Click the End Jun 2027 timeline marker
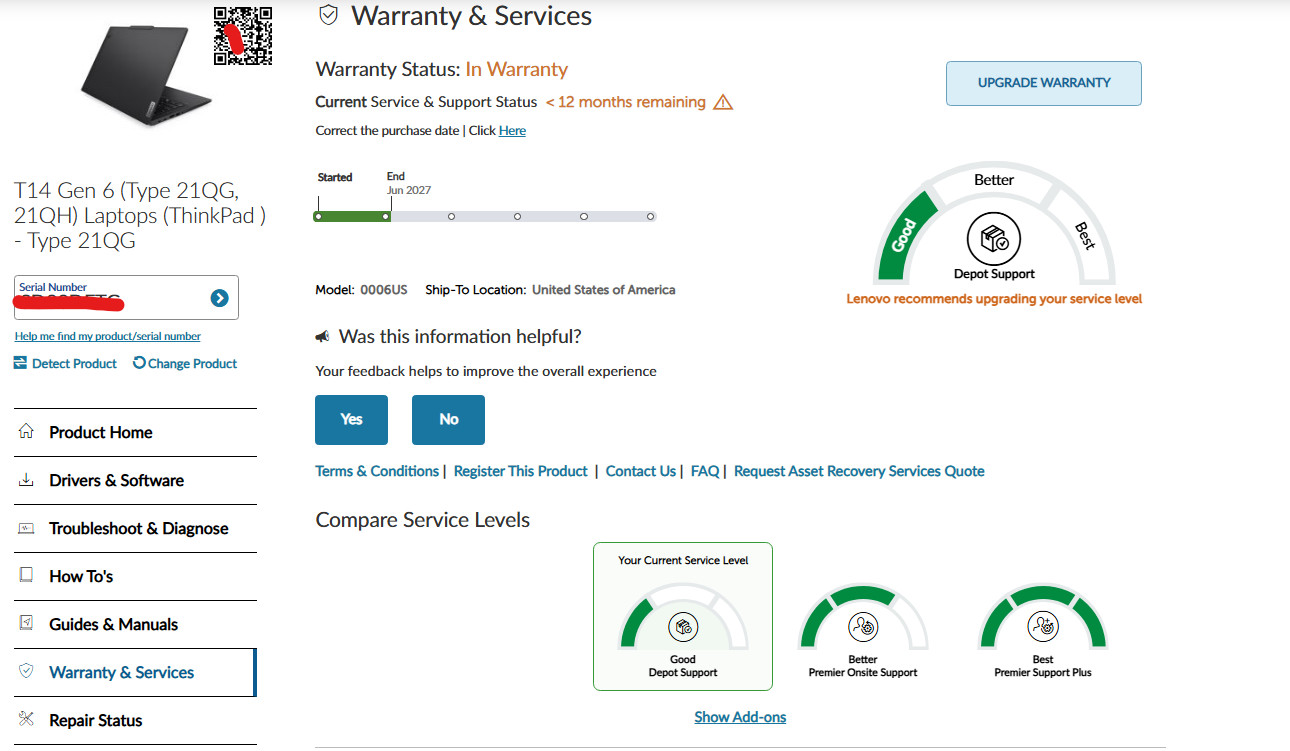This screenshot has width=1290, height=751. click(386, 216)
